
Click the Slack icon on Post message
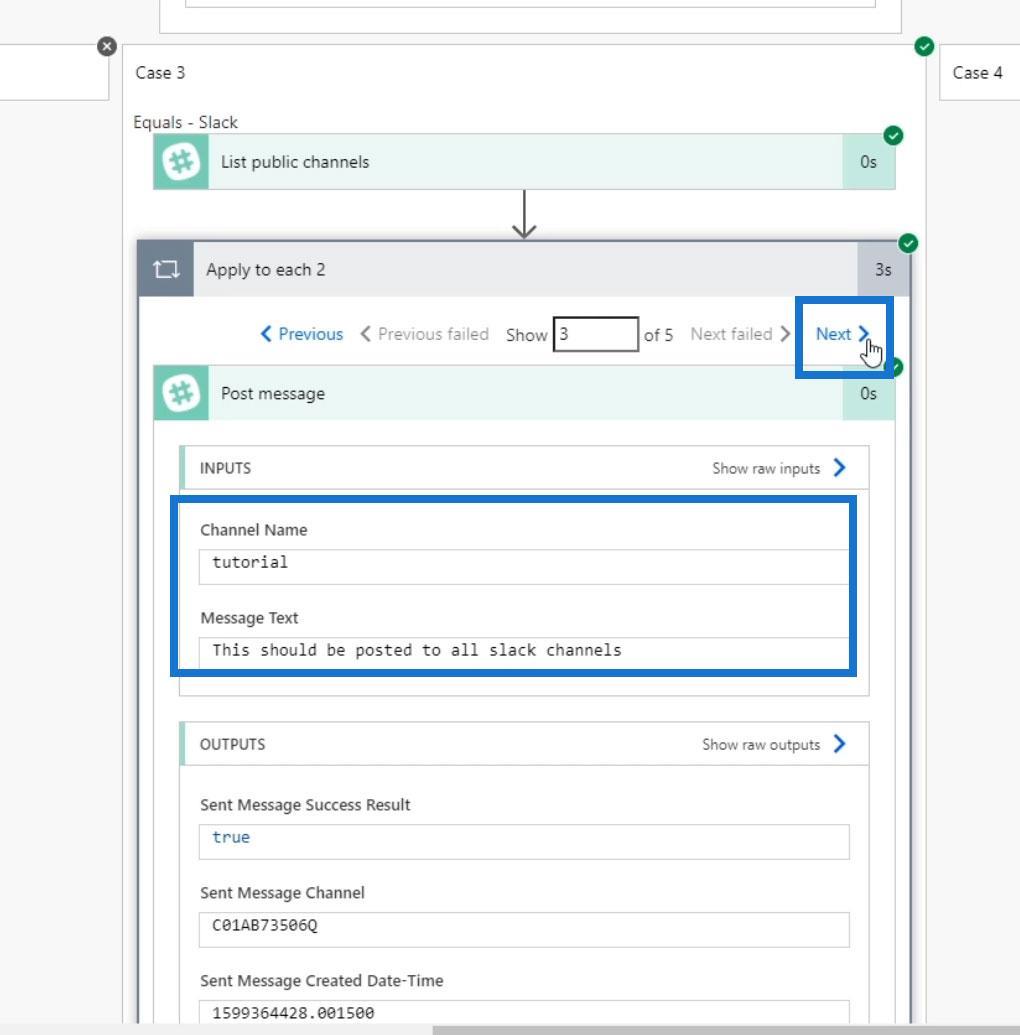pyautogui.click(x=181, y=393)
